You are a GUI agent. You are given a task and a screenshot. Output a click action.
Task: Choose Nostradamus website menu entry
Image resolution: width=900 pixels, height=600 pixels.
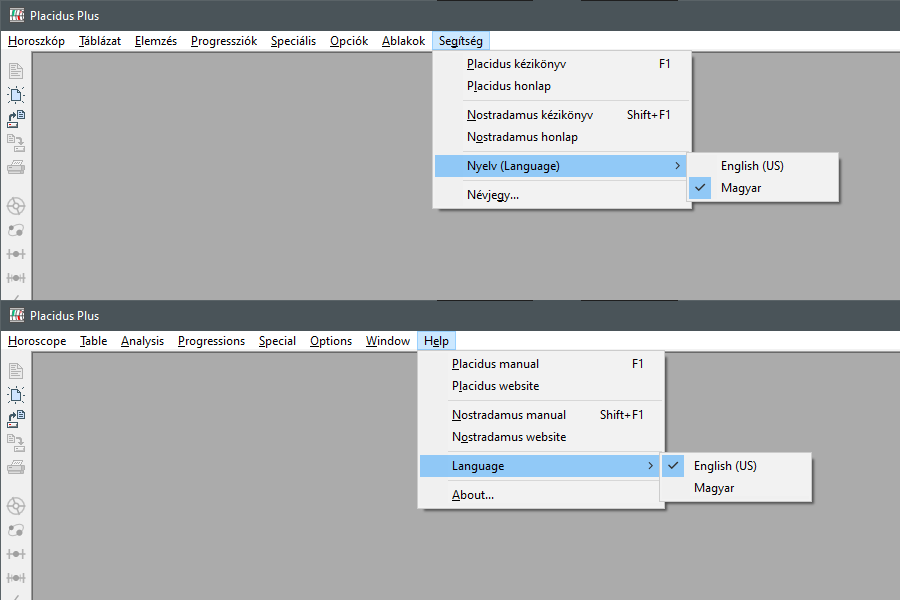[x=541, y=437]
